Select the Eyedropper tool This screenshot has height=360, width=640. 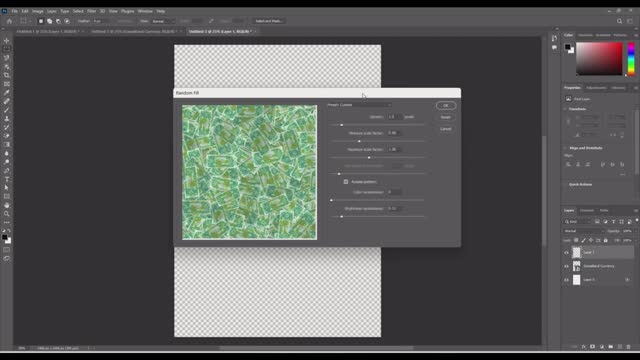coord(7,92)
